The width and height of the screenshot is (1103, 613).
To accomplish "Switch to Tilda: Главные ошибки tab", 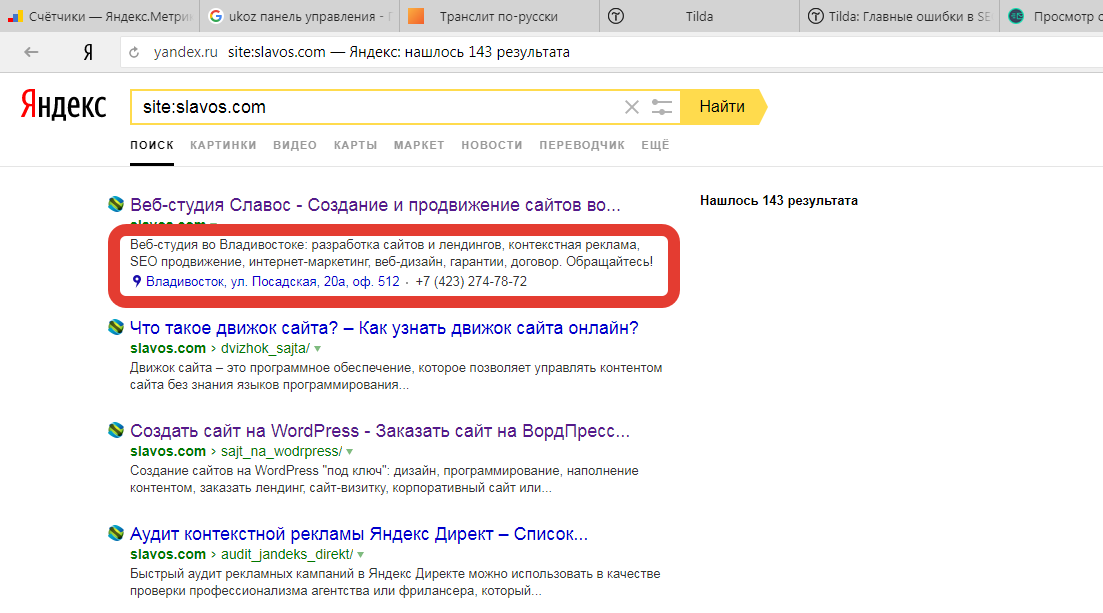I will 899,16.
